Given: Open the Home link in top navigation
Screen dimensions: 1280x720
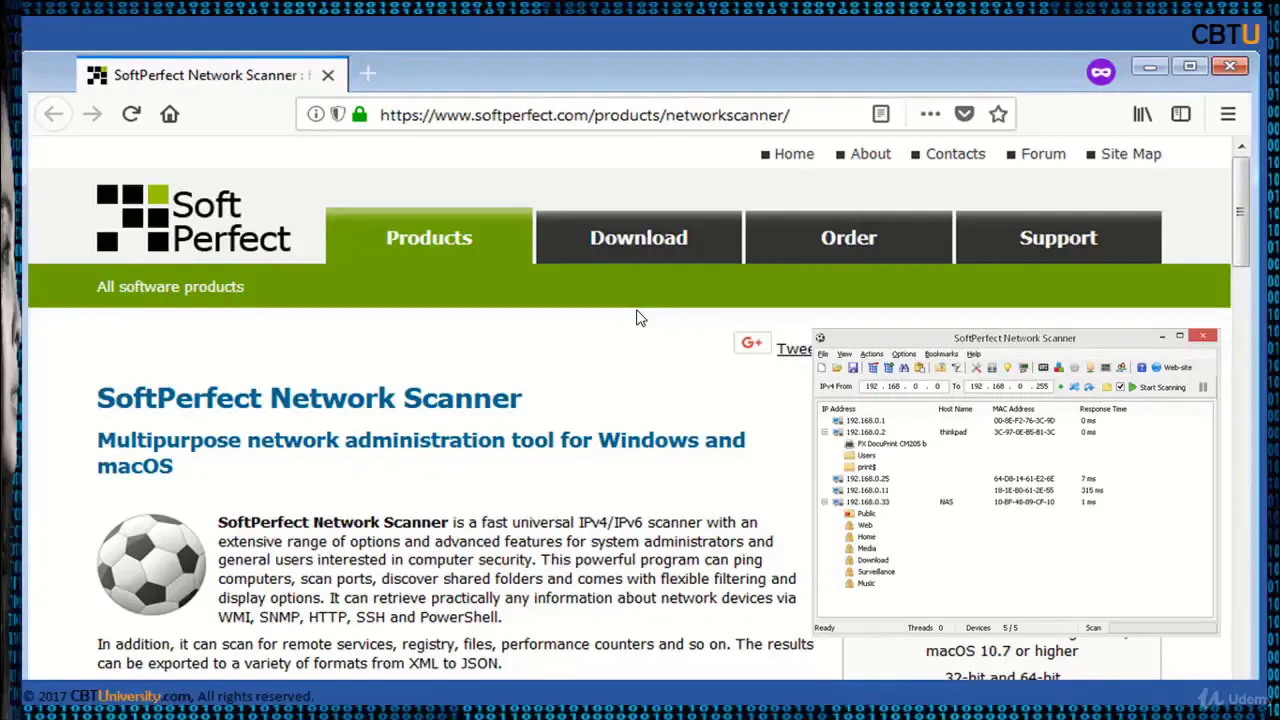Looking at the screenshot, I should [x=794, y=154].
